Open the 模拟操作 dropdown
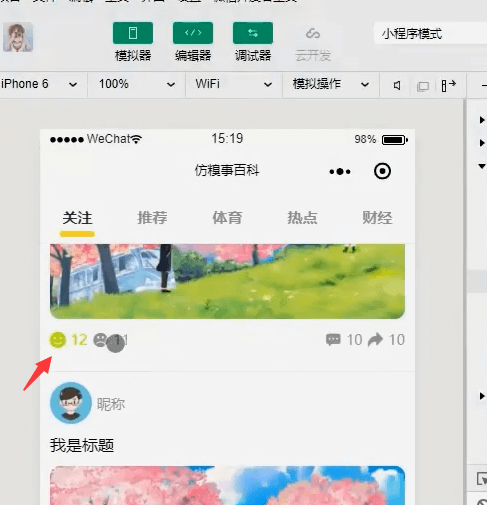The width and height of the screenshot is (487, 505). (331, 84)
